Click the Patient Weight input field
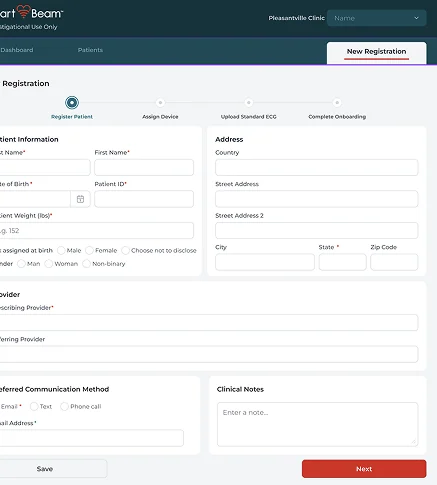The width and height of the screenshot is (437, 485). click(96, 230)
